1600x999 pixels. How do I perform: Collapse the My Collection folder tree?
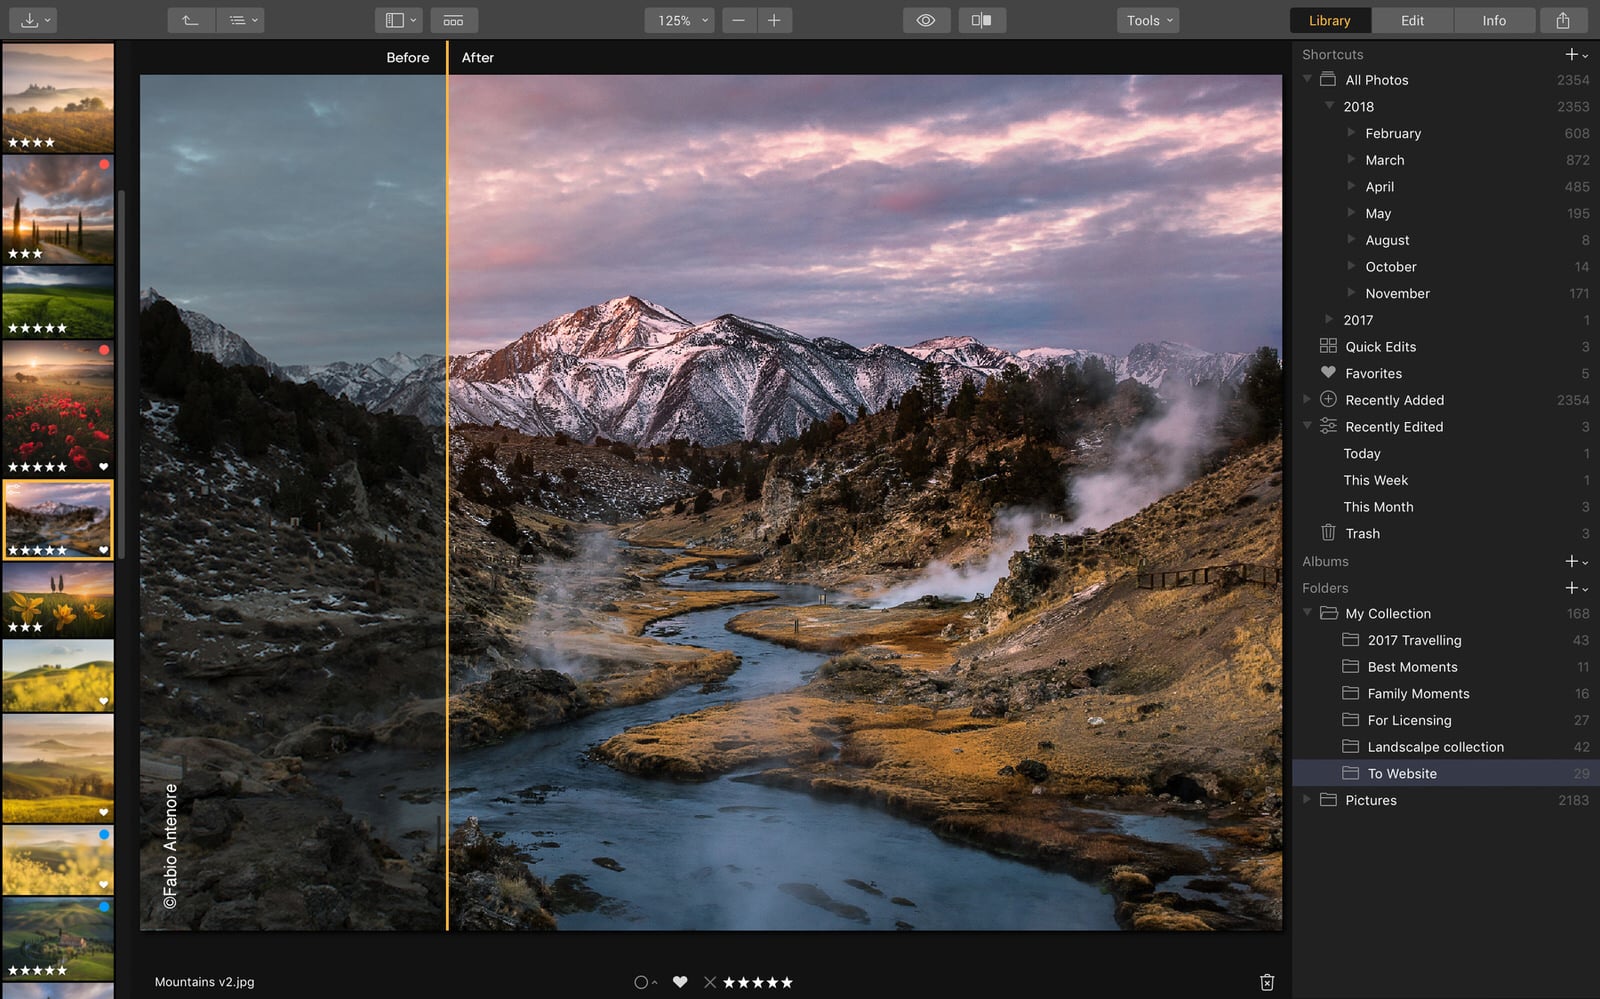[1309, 613]
